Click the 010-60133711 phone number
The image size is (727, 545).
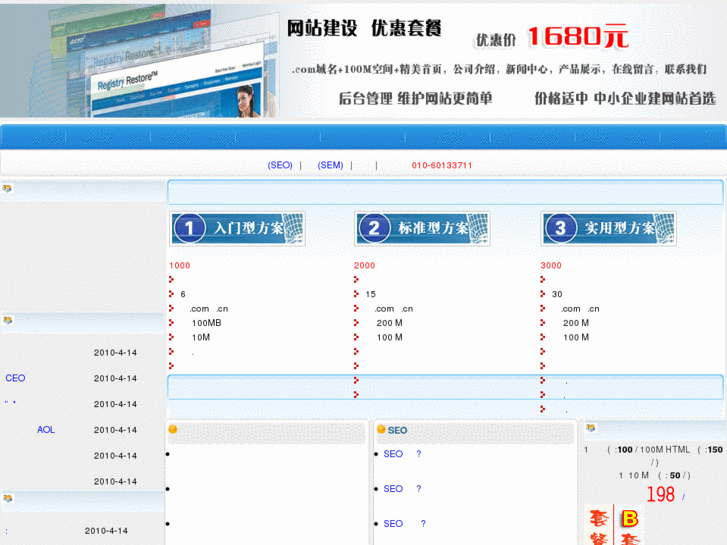pos(442,166)
